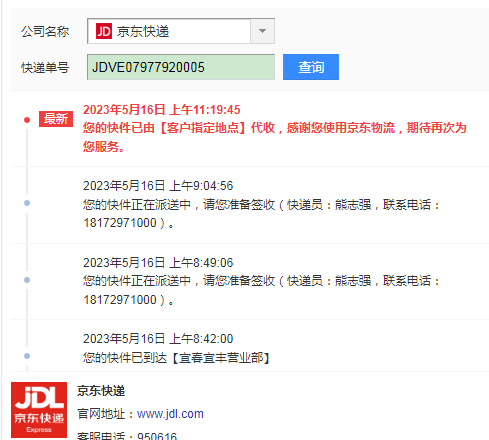Click the JDL 京东快递 Express logo
This screenshot has height=440, width=489.
click(39, 410)
